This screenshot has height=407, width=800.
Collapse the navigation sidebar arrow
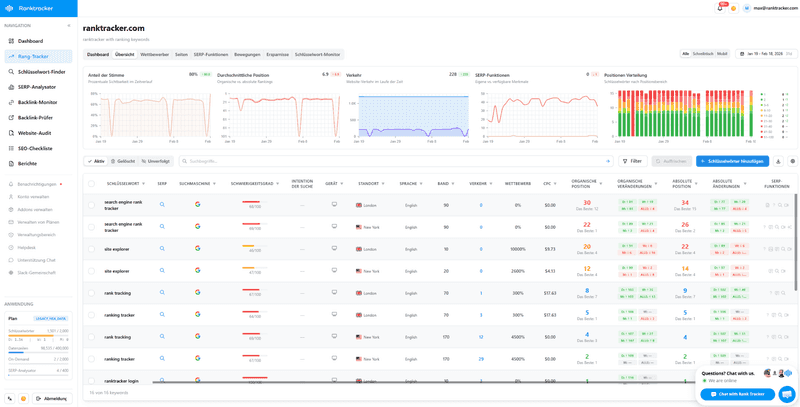point(69,26)
